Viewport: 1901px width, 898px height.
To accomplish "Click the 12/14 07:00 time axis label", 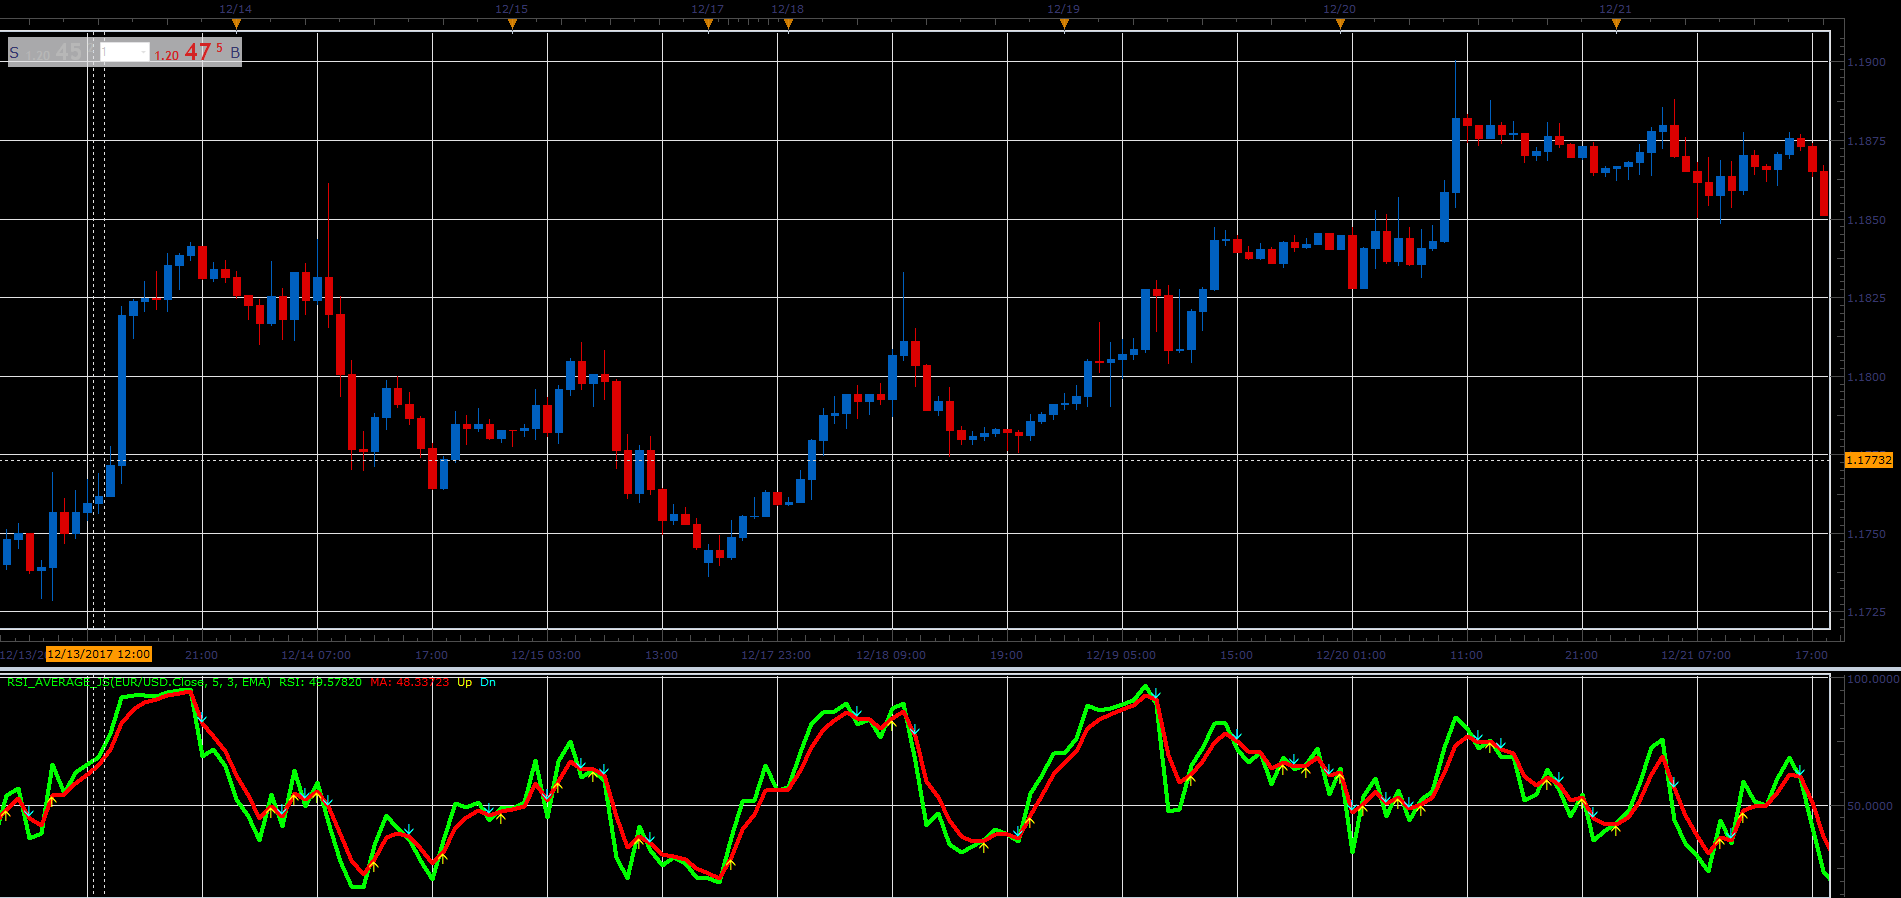I will pos(316,655).
